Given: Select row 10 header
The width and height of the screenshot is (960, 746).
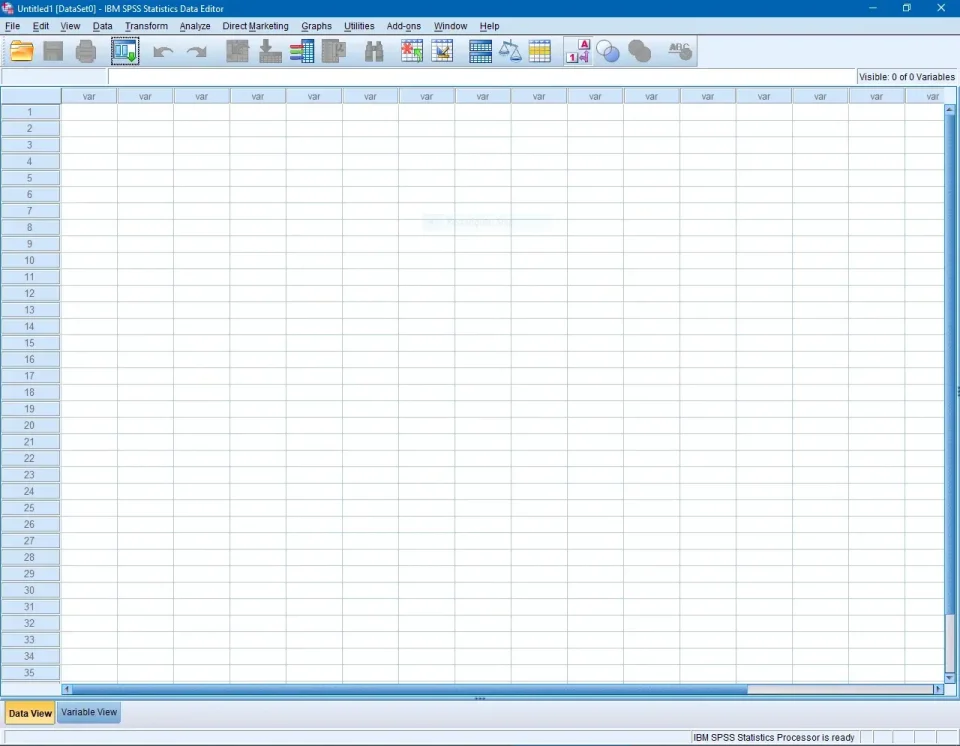Looking at the screenshot, I should click(x=30, y=260).
